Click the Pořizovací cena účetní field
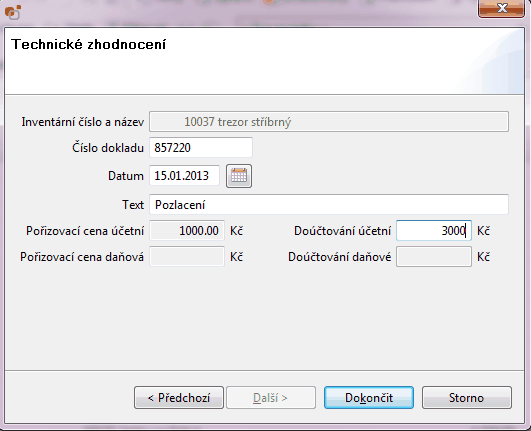 (187, 231)
